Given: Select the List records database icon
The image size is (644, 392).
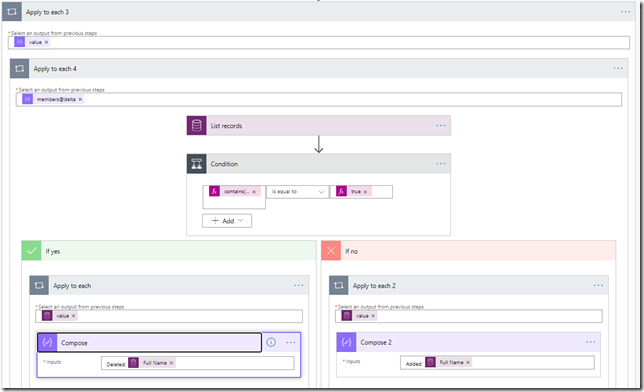Looking at the screenshot, I should [196, 126].
